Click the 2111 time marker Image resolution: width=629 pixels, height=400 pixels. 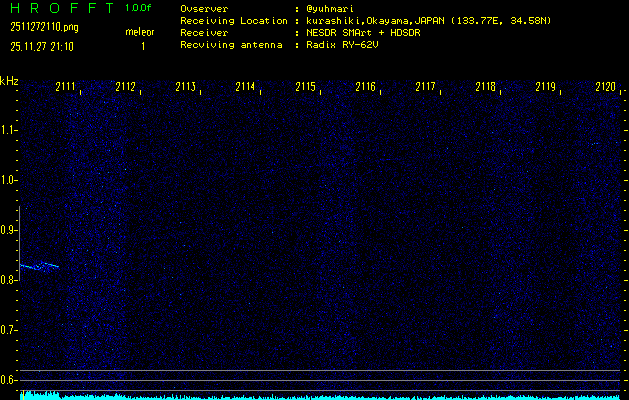coord(66,87)
